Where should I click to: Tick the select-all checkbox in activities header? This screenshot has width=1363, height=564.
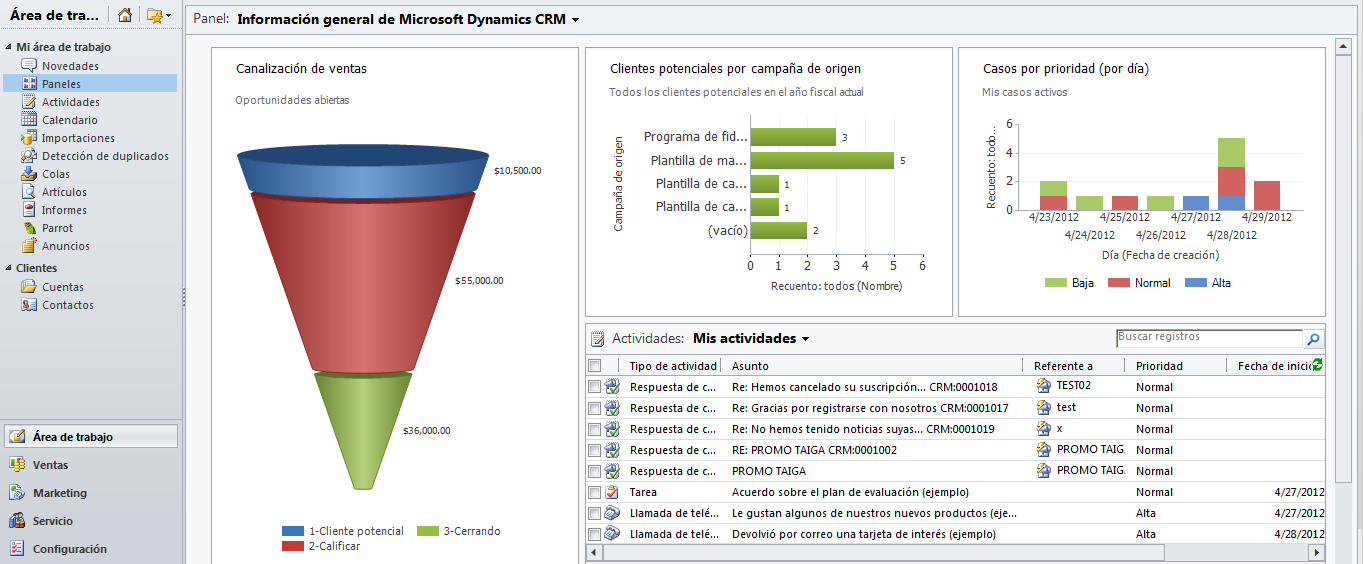(595, 366)
